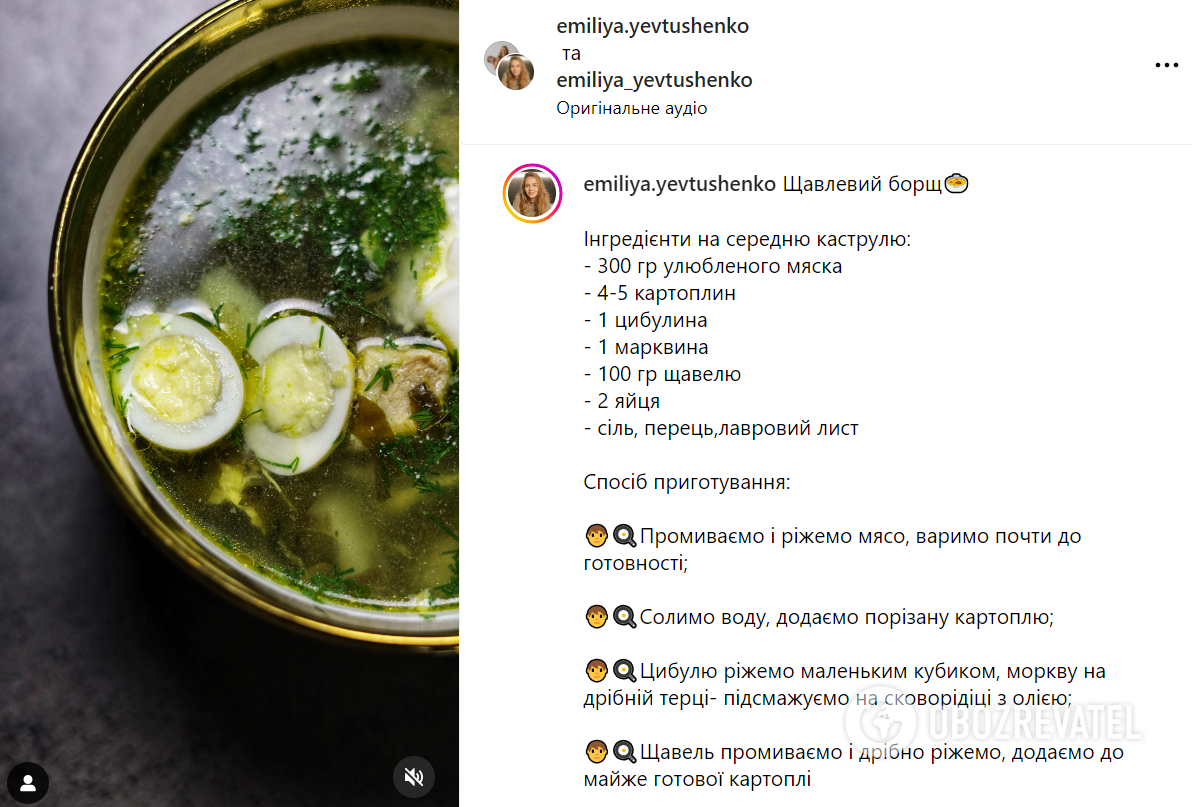This screenshot has width=1192, height=807.
Task: Click the soup video thumbnail
Action: pyautogui.click(x=230, y=404)
